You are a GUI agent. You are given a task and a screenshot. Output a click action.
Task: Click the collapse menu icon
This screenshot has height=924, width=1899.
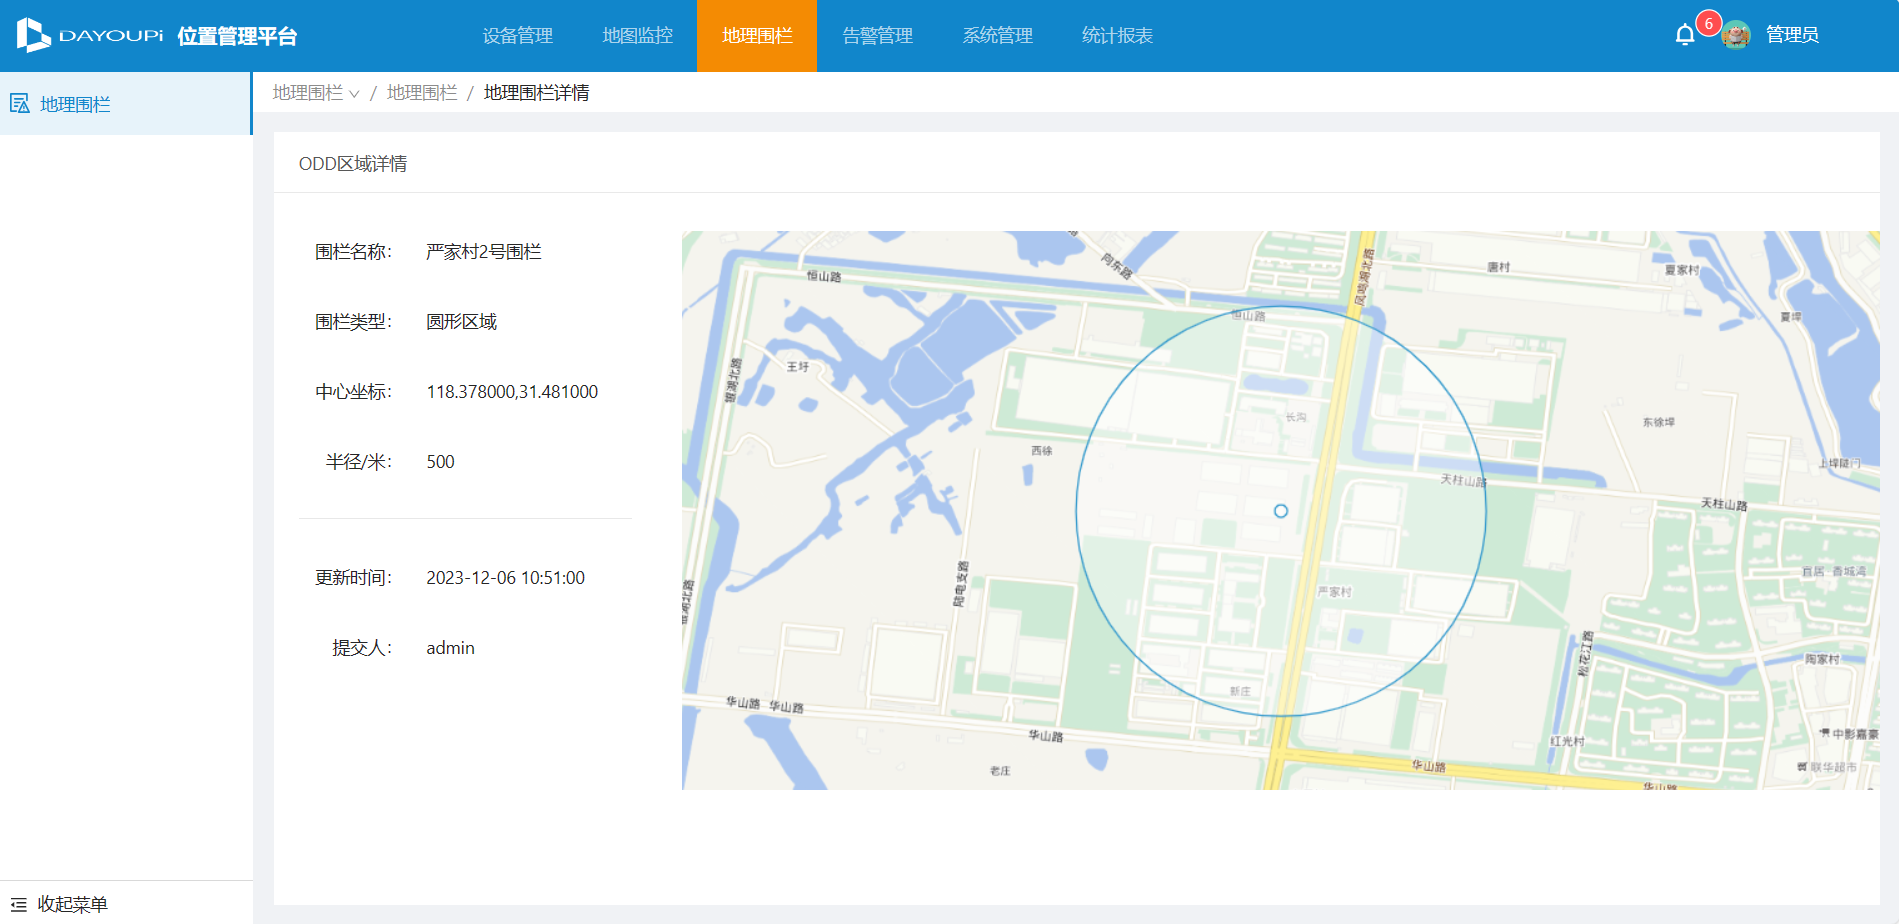(x=18, y=904)
